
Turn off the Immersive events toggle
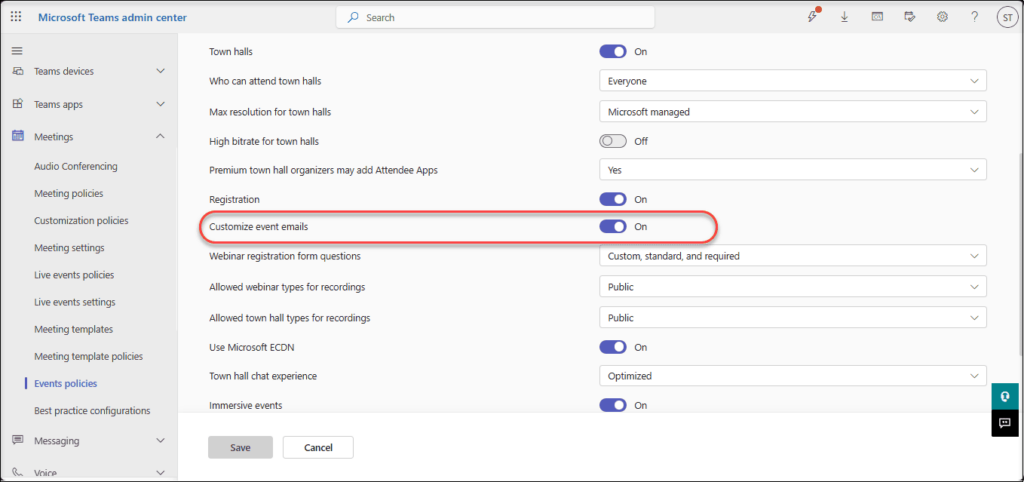point(613,405)
